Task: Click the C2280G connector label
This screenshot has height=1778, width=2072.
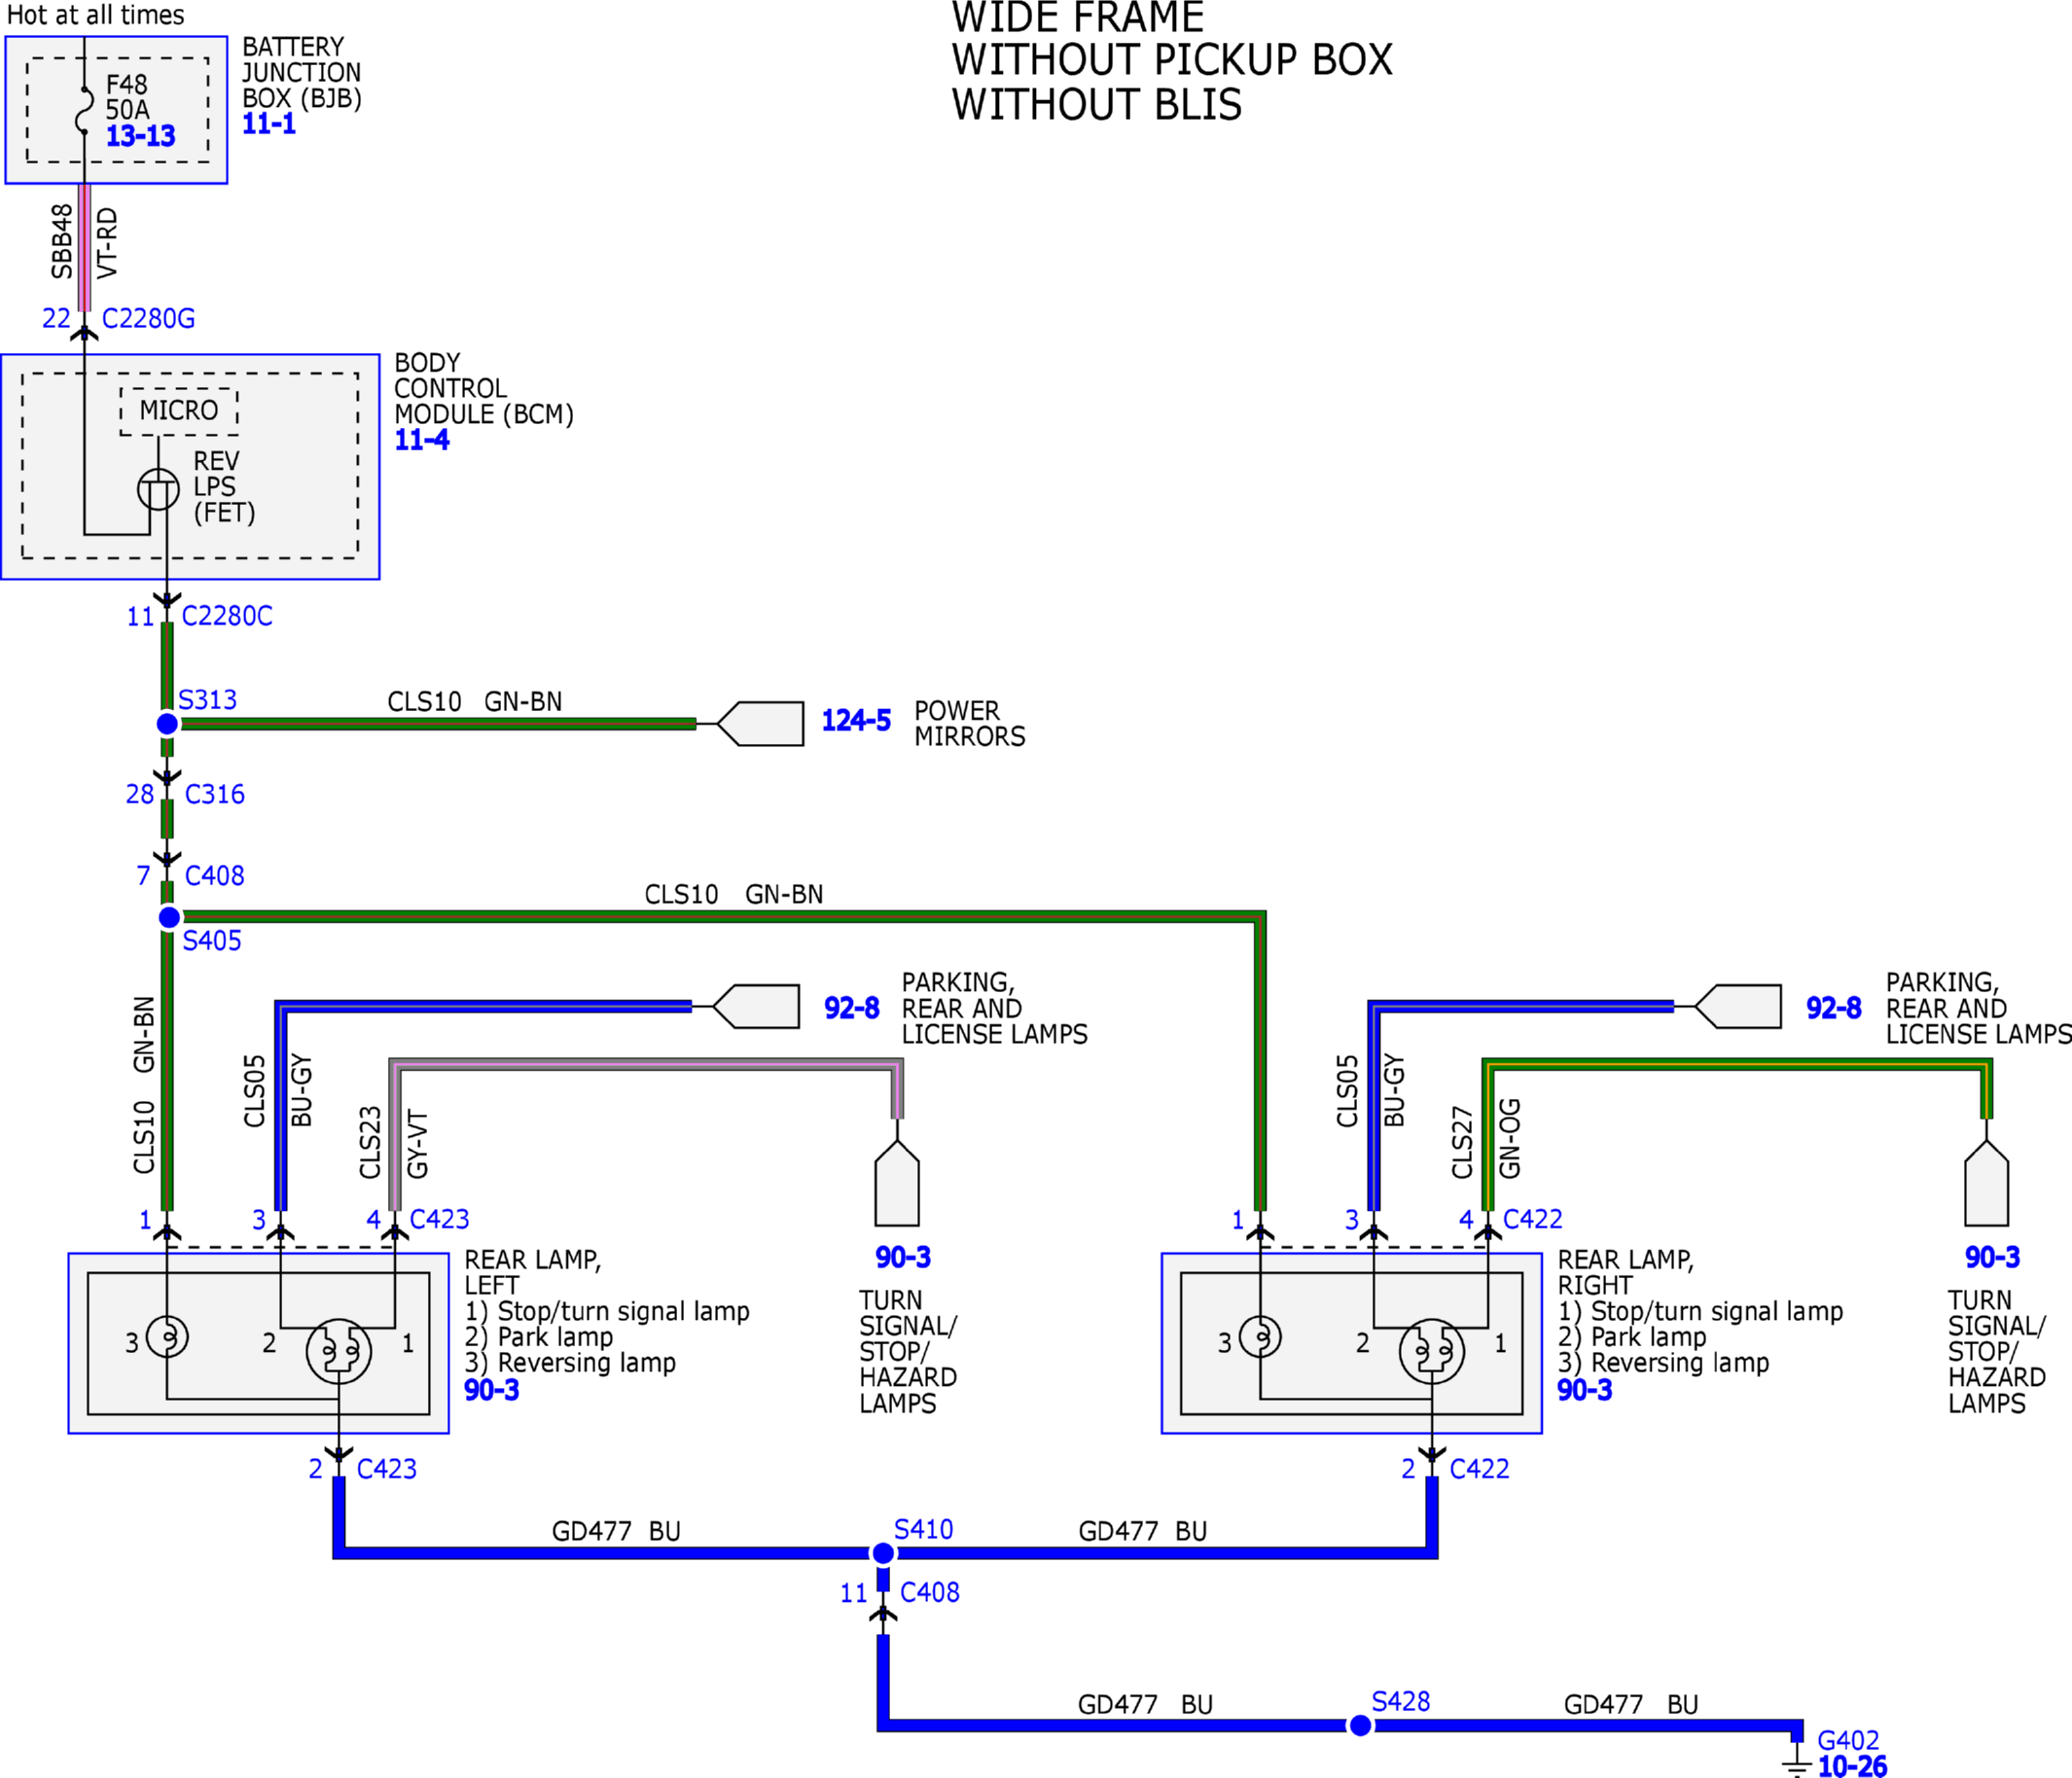Action: pyautogui.click(x=149, y=318)
